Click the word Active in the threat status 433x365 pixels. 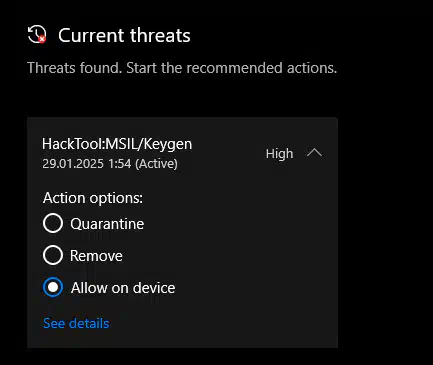(x=156, y=164)
